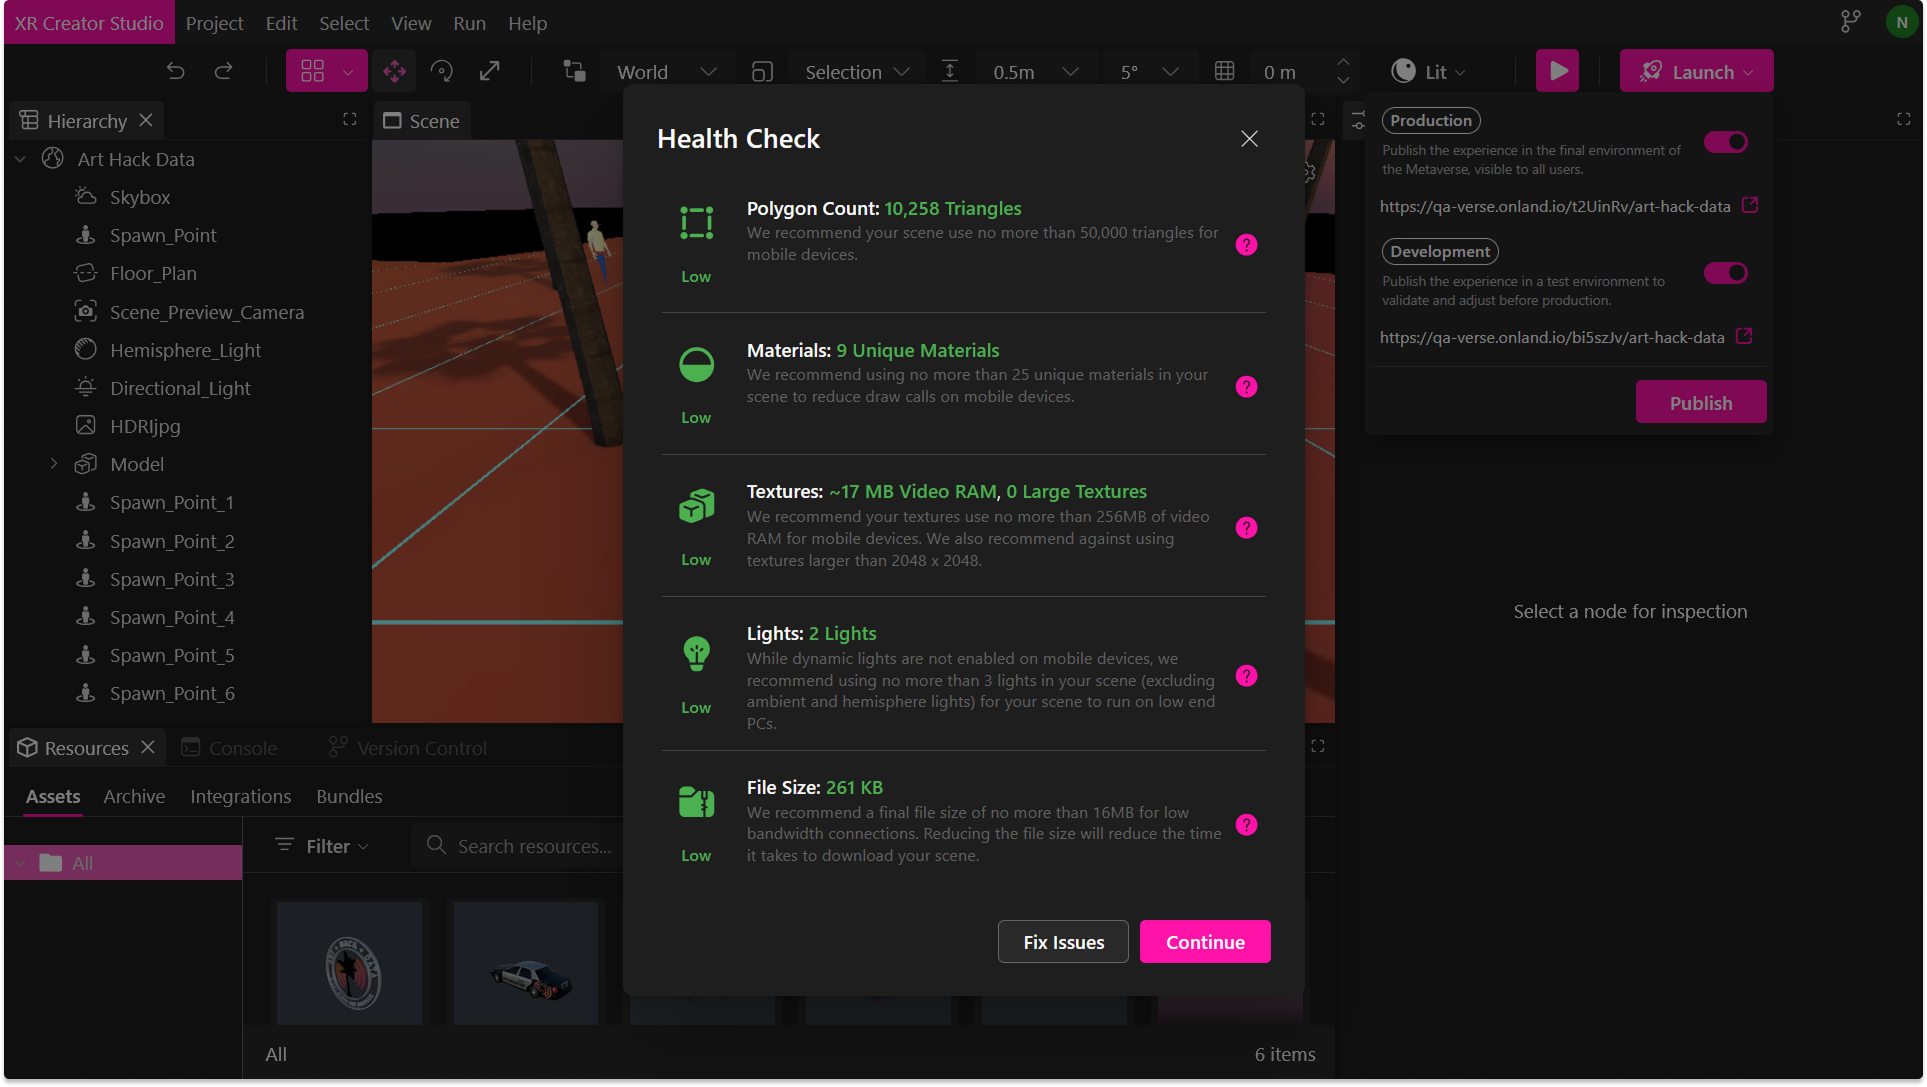Toggle the Development publish switch

coord(1726,273)
